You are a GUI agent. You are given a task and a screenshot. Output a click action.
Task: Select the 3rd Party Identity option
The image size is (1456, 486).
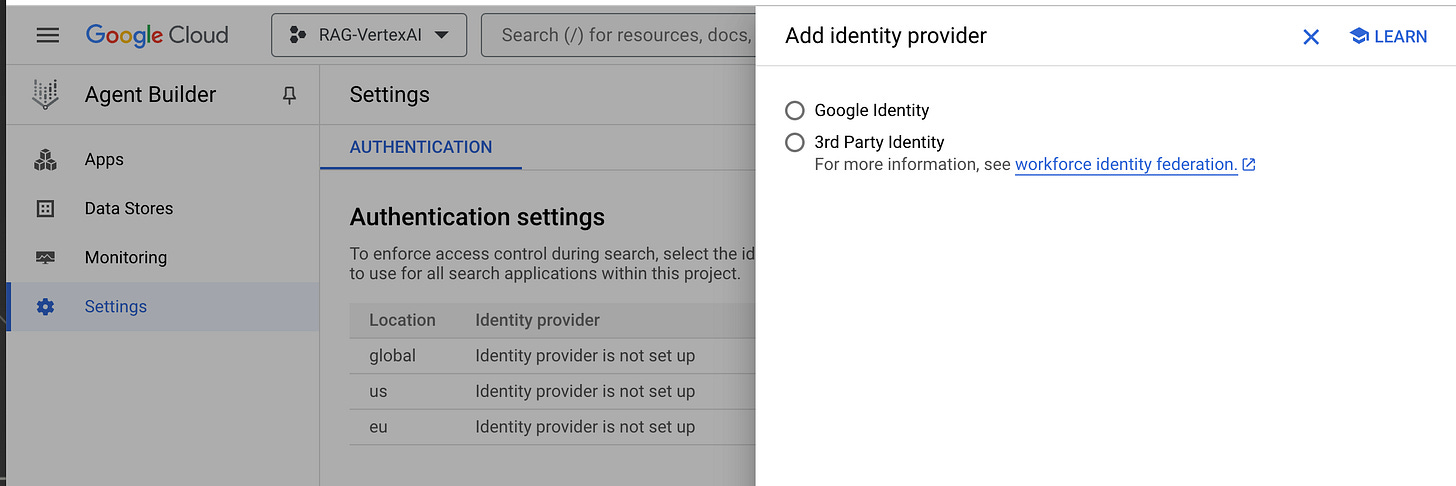coord(795,142)
